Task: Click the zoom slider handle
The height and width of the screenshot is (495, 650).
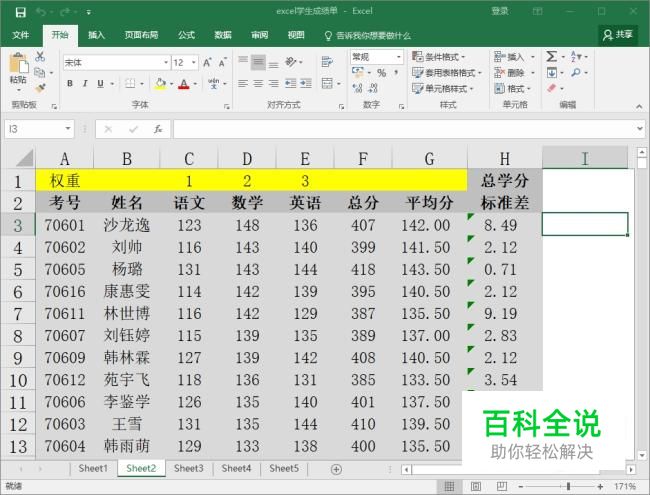Action: (x=568, y=486)
